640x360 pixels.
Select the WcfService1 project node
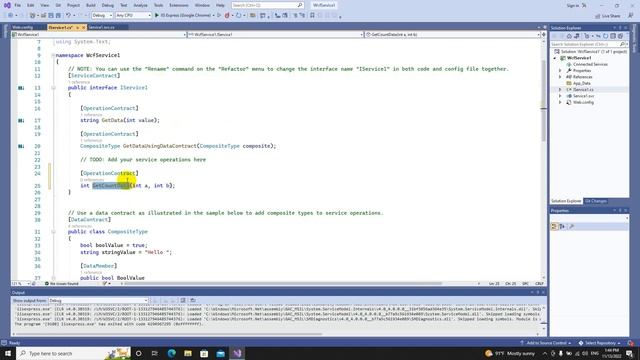pos(578,58)
